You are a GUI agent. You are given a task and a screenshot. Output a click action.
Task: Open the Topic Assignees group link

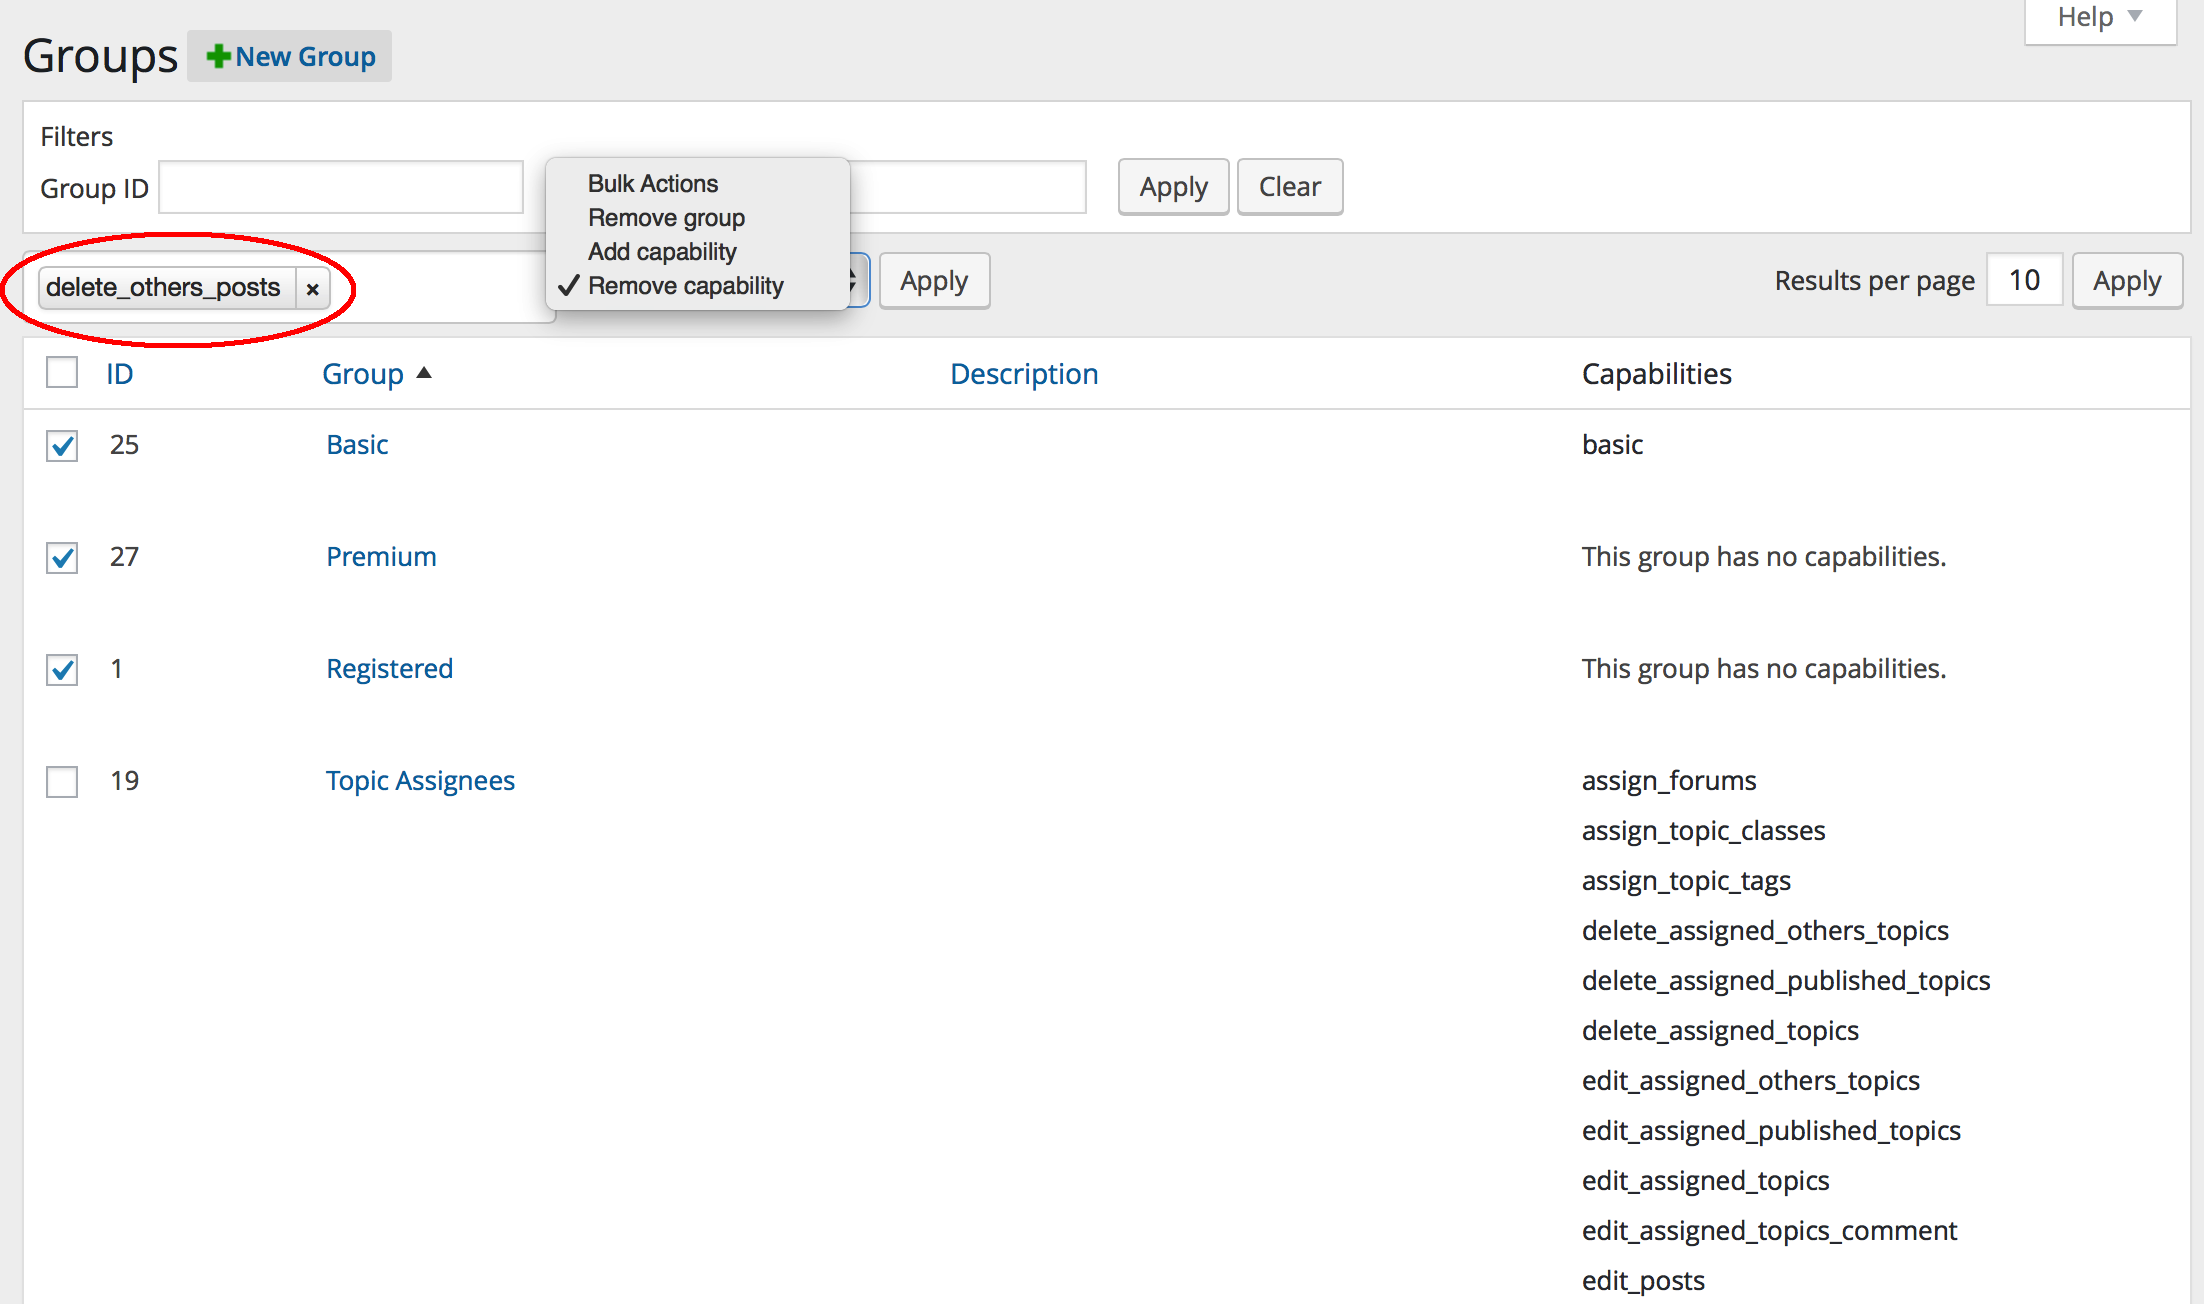(420, 781)
